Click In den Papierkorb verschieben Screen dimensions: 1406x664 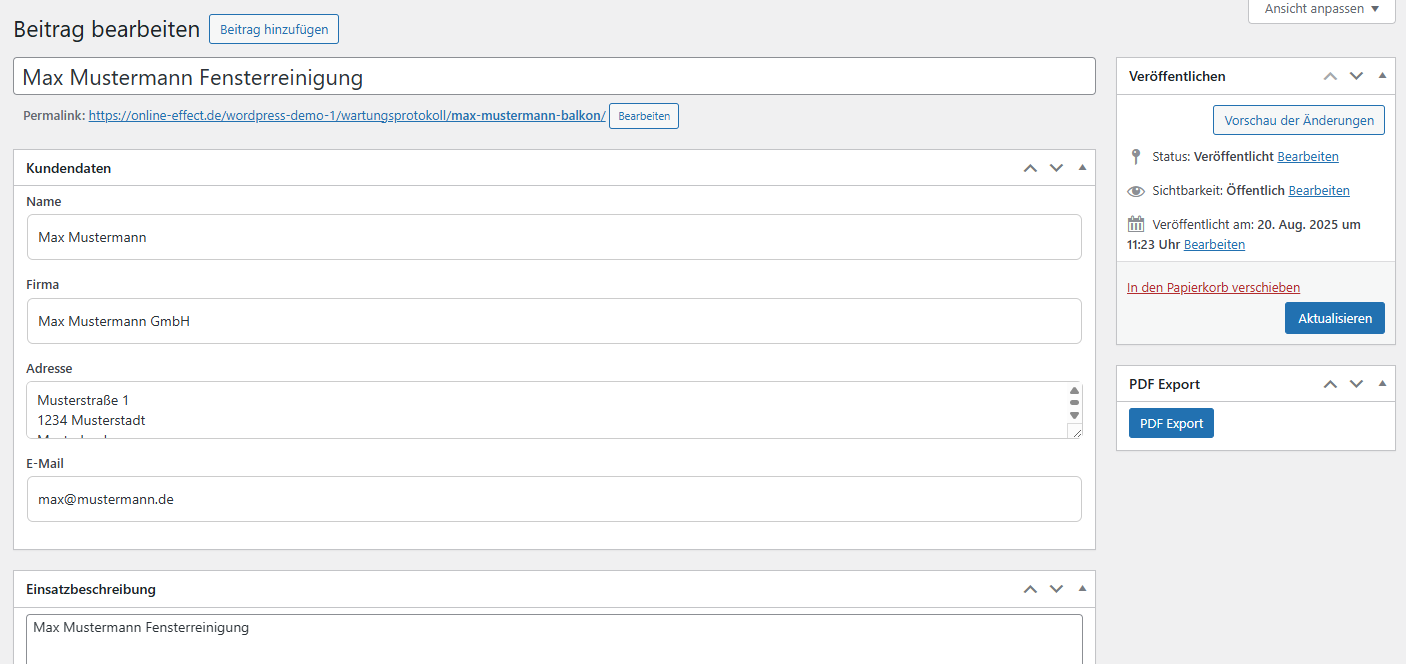(1213, 287)
